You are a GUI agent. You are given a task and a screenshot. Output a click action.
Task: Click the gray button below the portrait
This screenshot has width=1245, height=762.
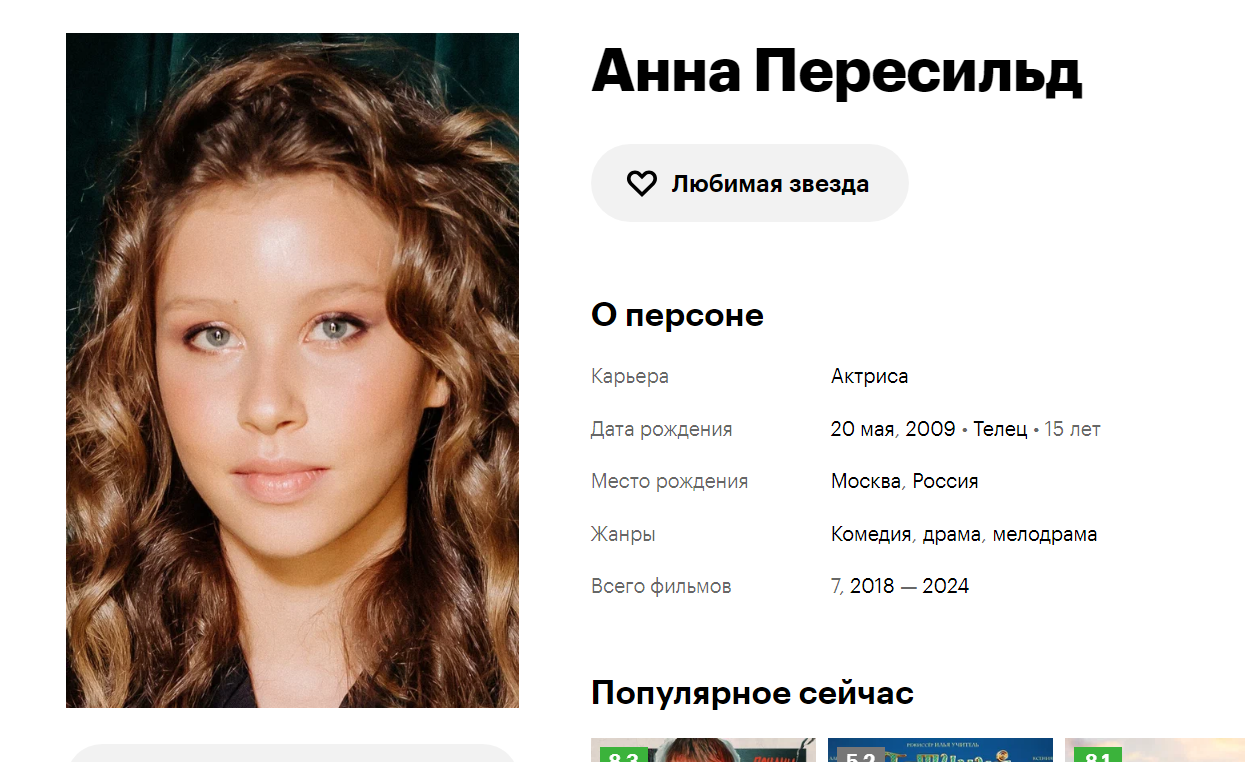(292, 753)
